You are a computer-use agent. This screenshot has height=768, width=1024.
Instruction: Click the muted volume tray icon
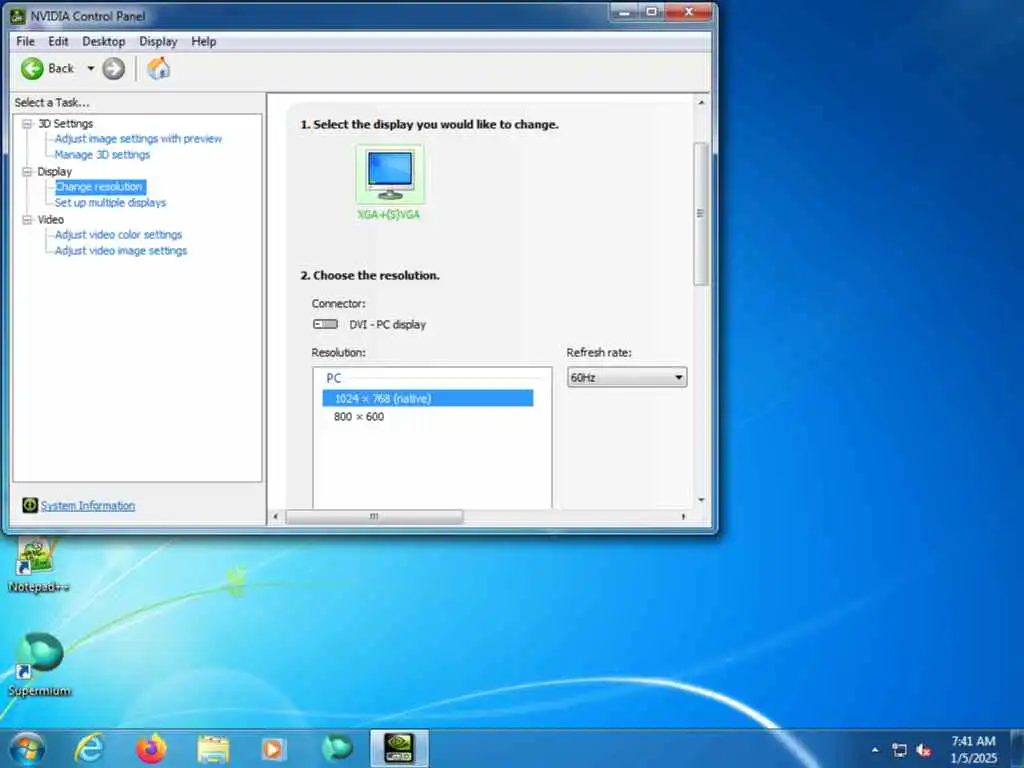click(x=923, y=750)
